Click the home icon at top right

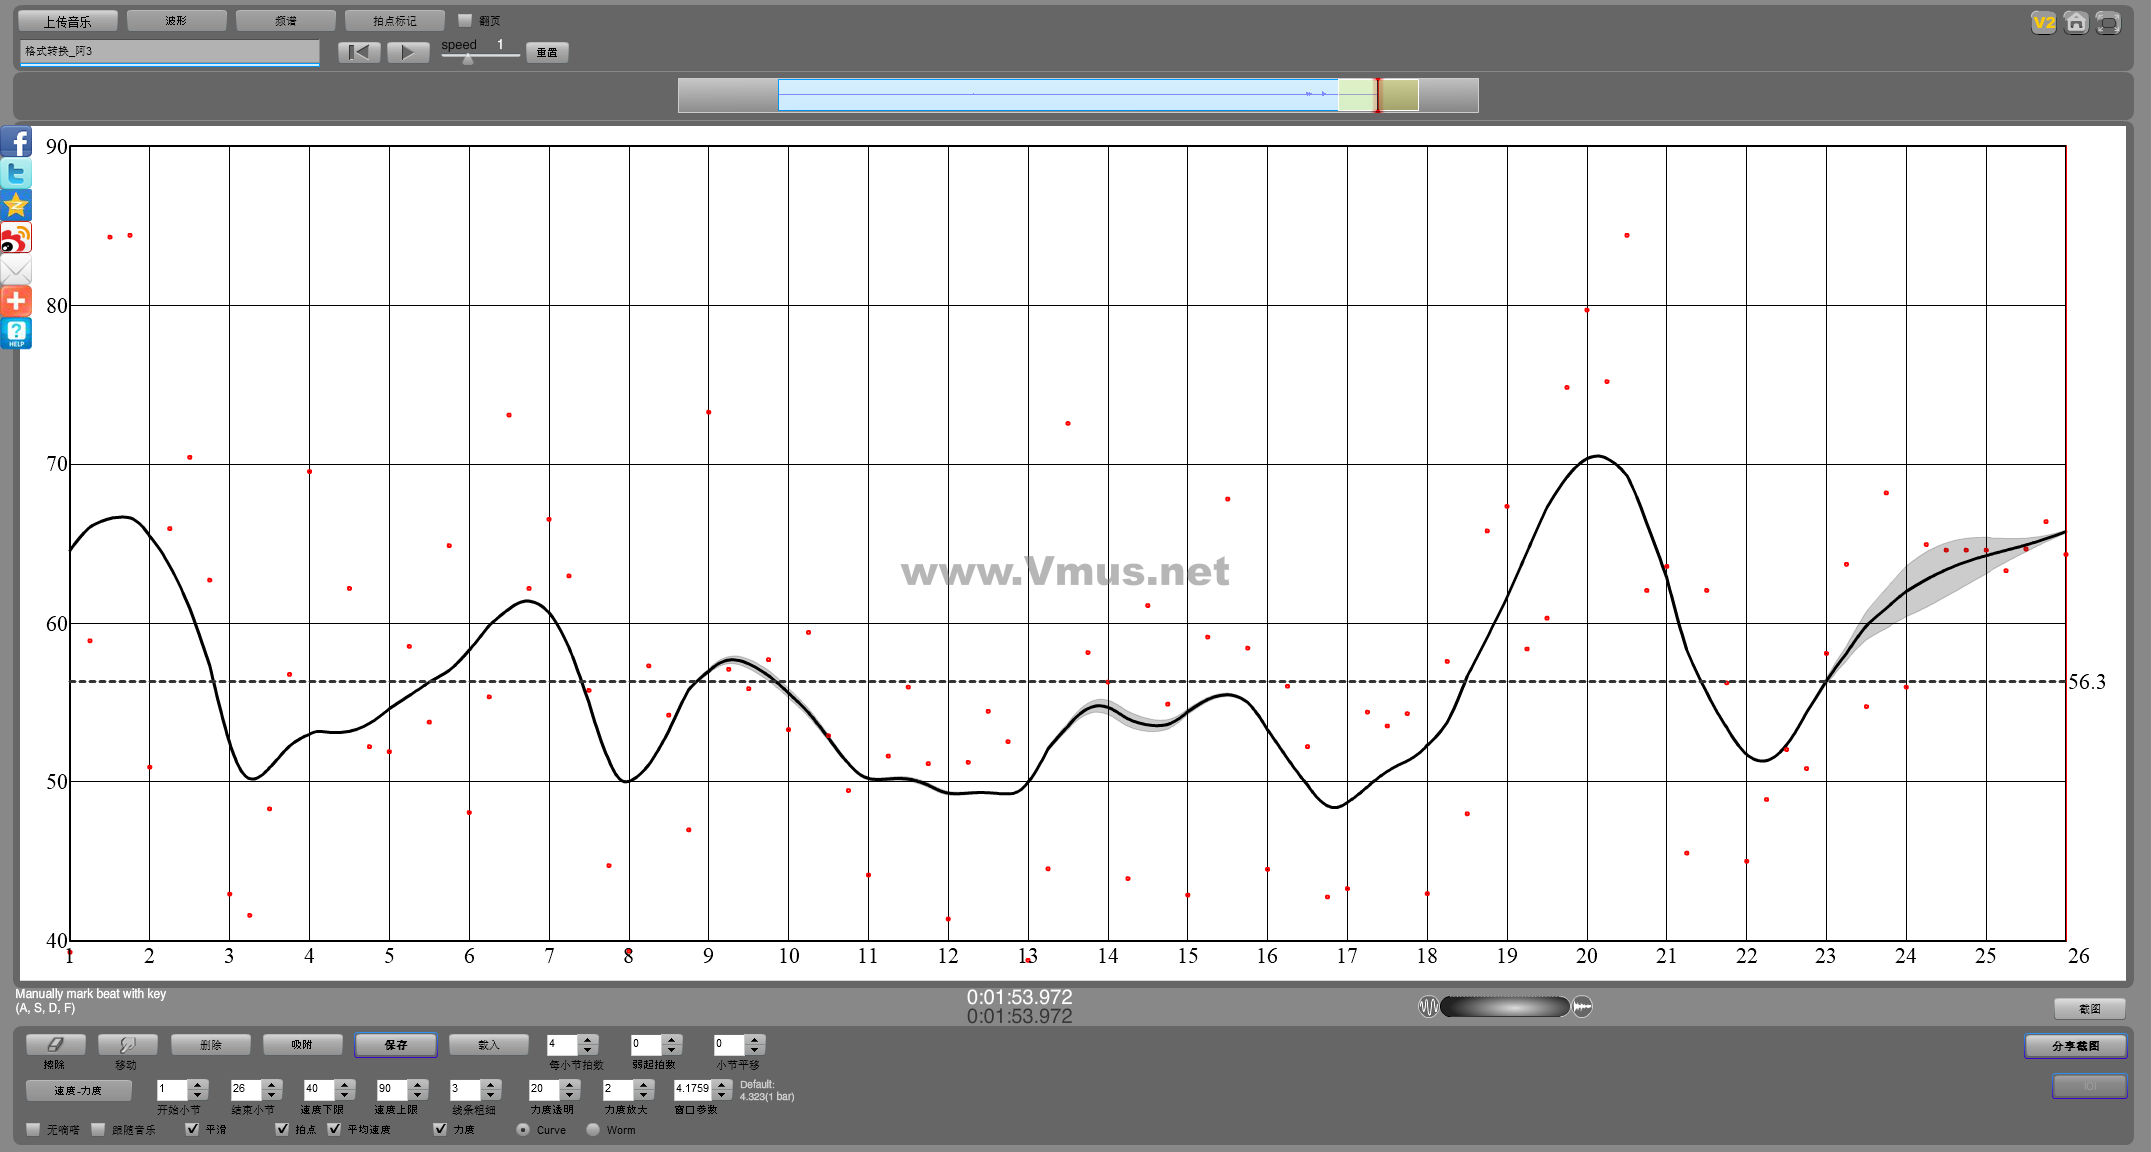click(2076, 23)
